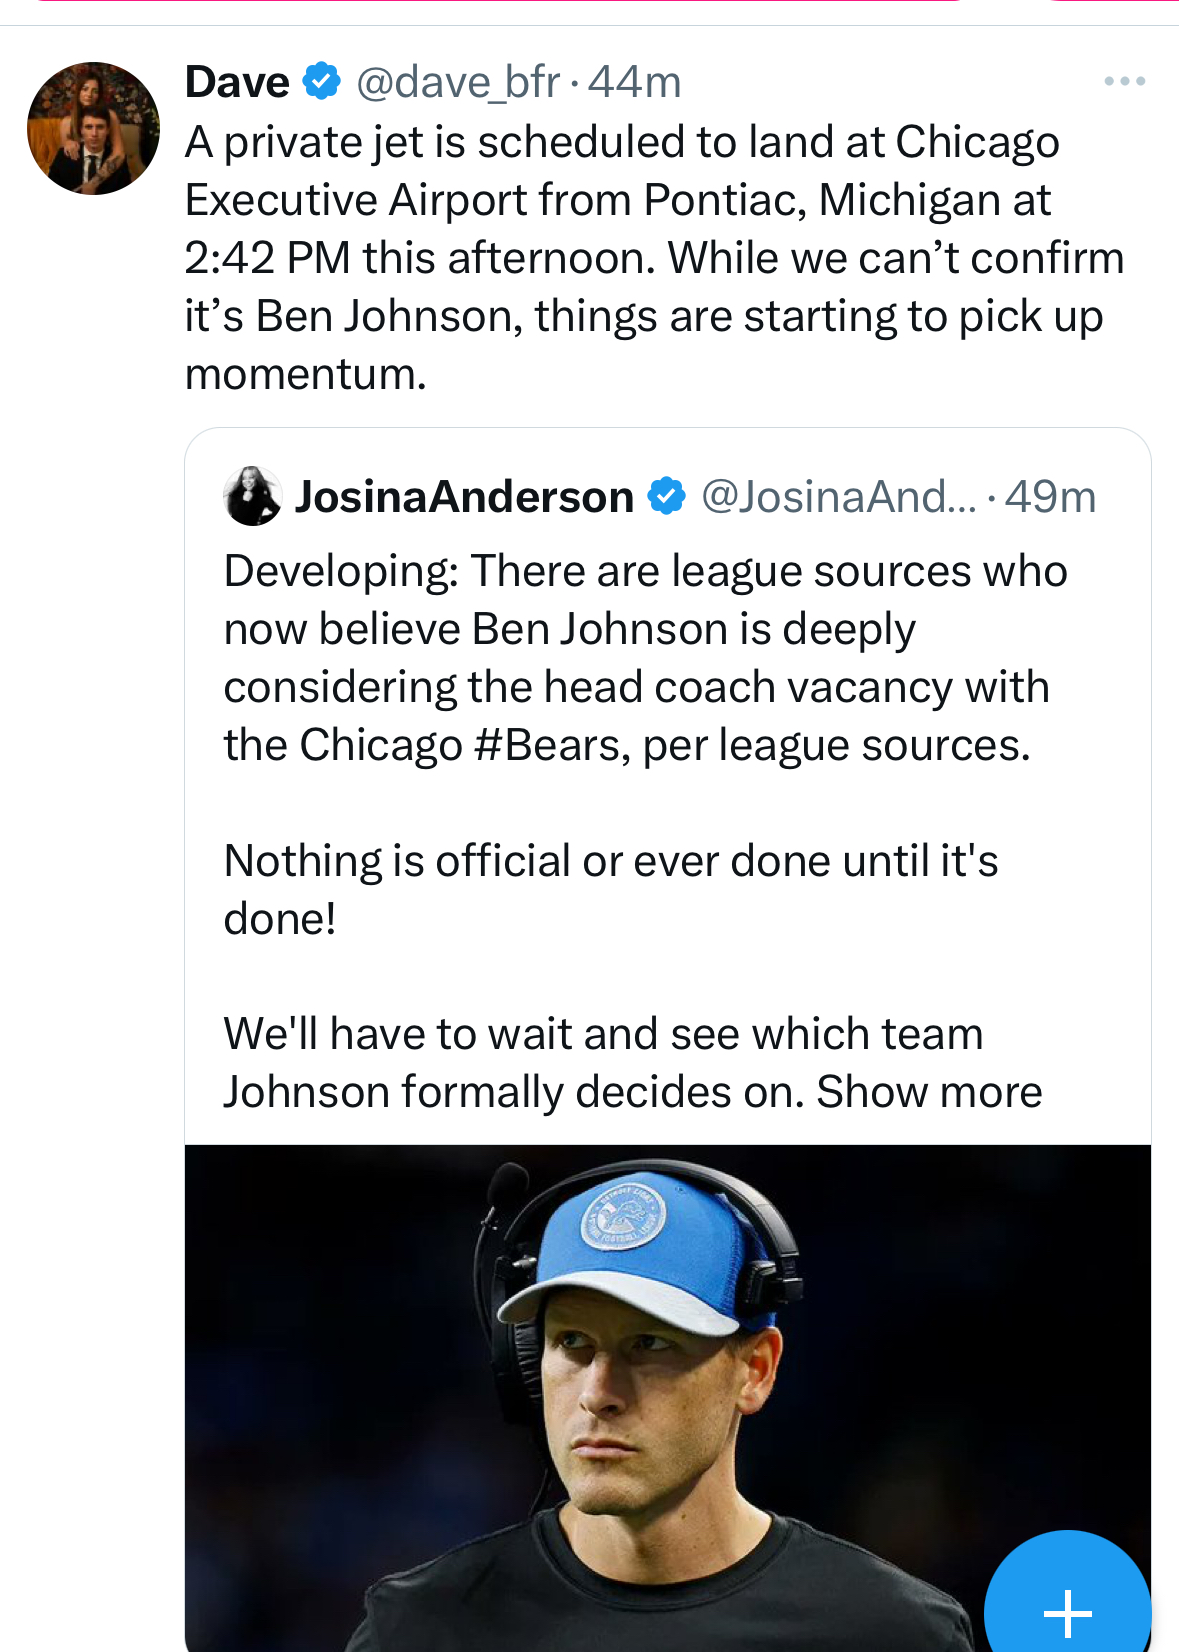View the coach photo with headset
The width and height of the screenshot is (1179, 1652).
668,1398
